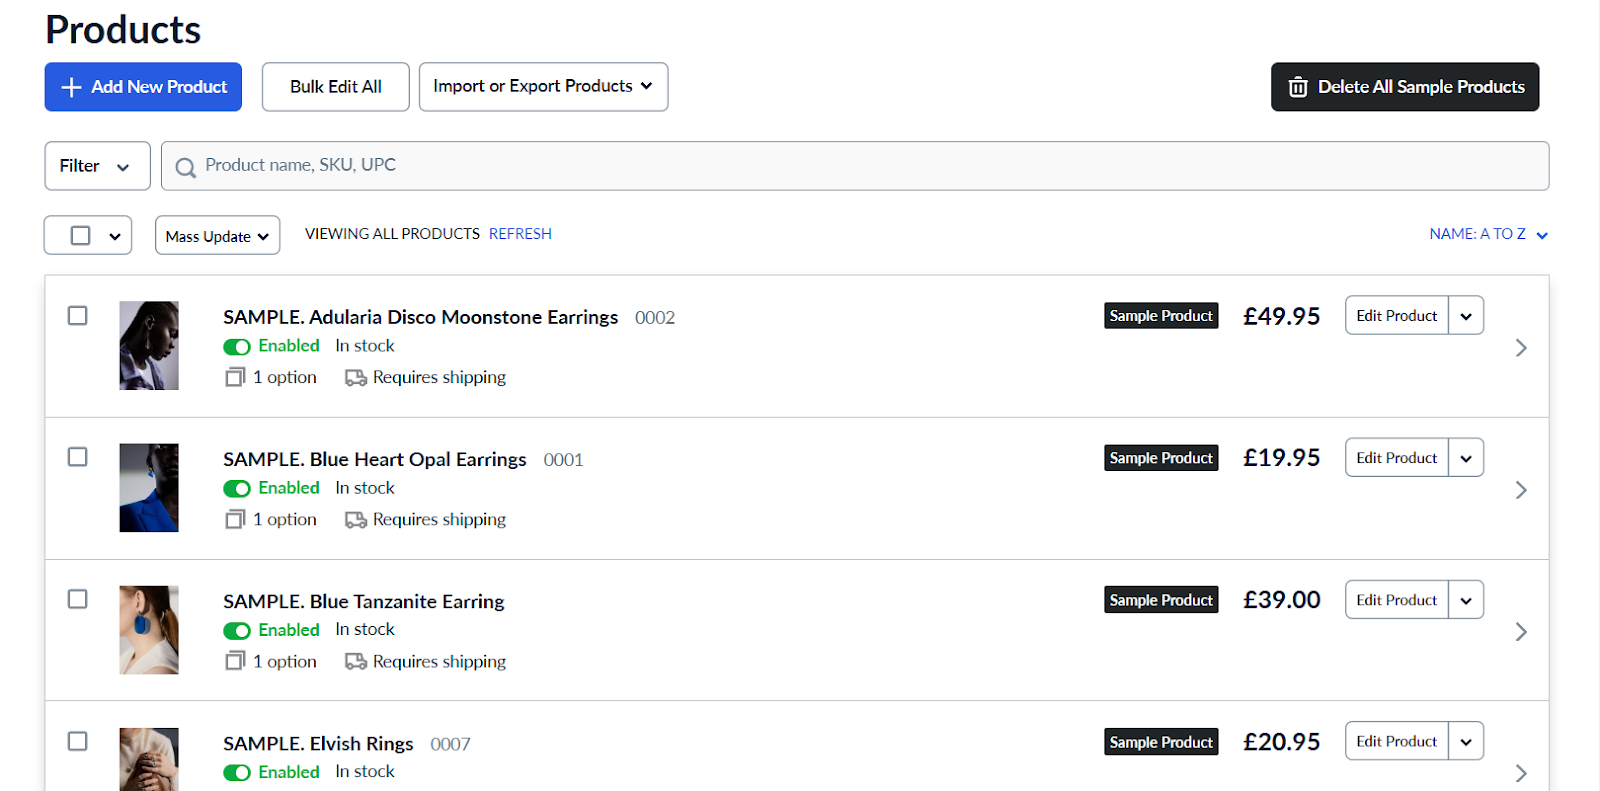1600x791 pixels.
Task: Click the option icon for Blue Heart Opal Earrings
Action: click(x=235, y=519)
